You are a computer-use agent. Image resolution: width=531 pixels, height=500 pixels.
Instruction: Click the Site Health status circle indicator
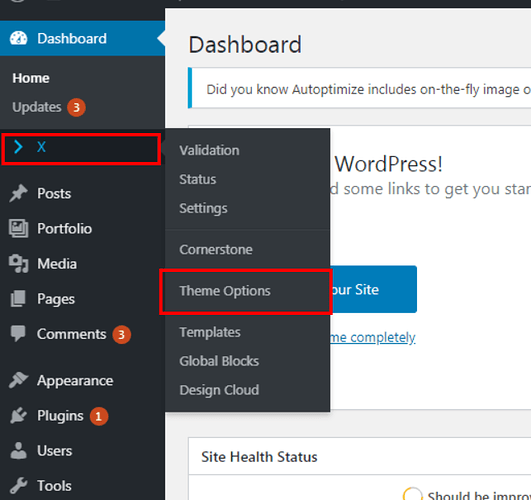(x=412, y=494)
